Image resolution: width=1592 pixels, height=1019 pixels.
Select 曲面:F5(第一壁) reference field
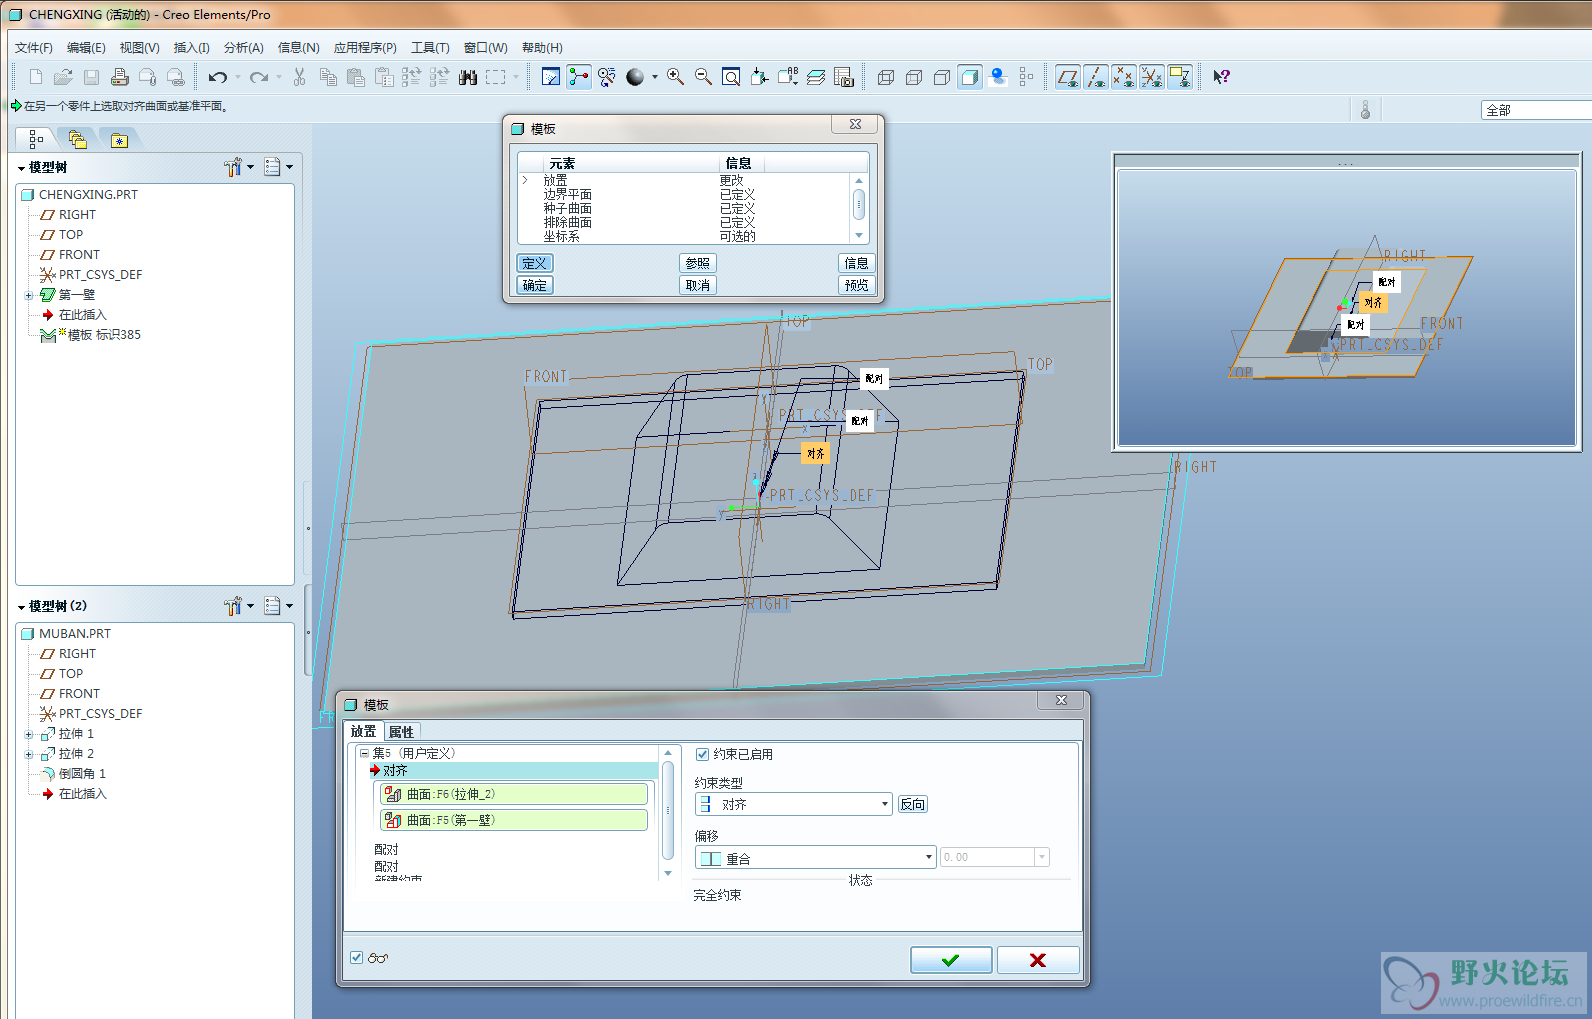(x=513, y=820)
